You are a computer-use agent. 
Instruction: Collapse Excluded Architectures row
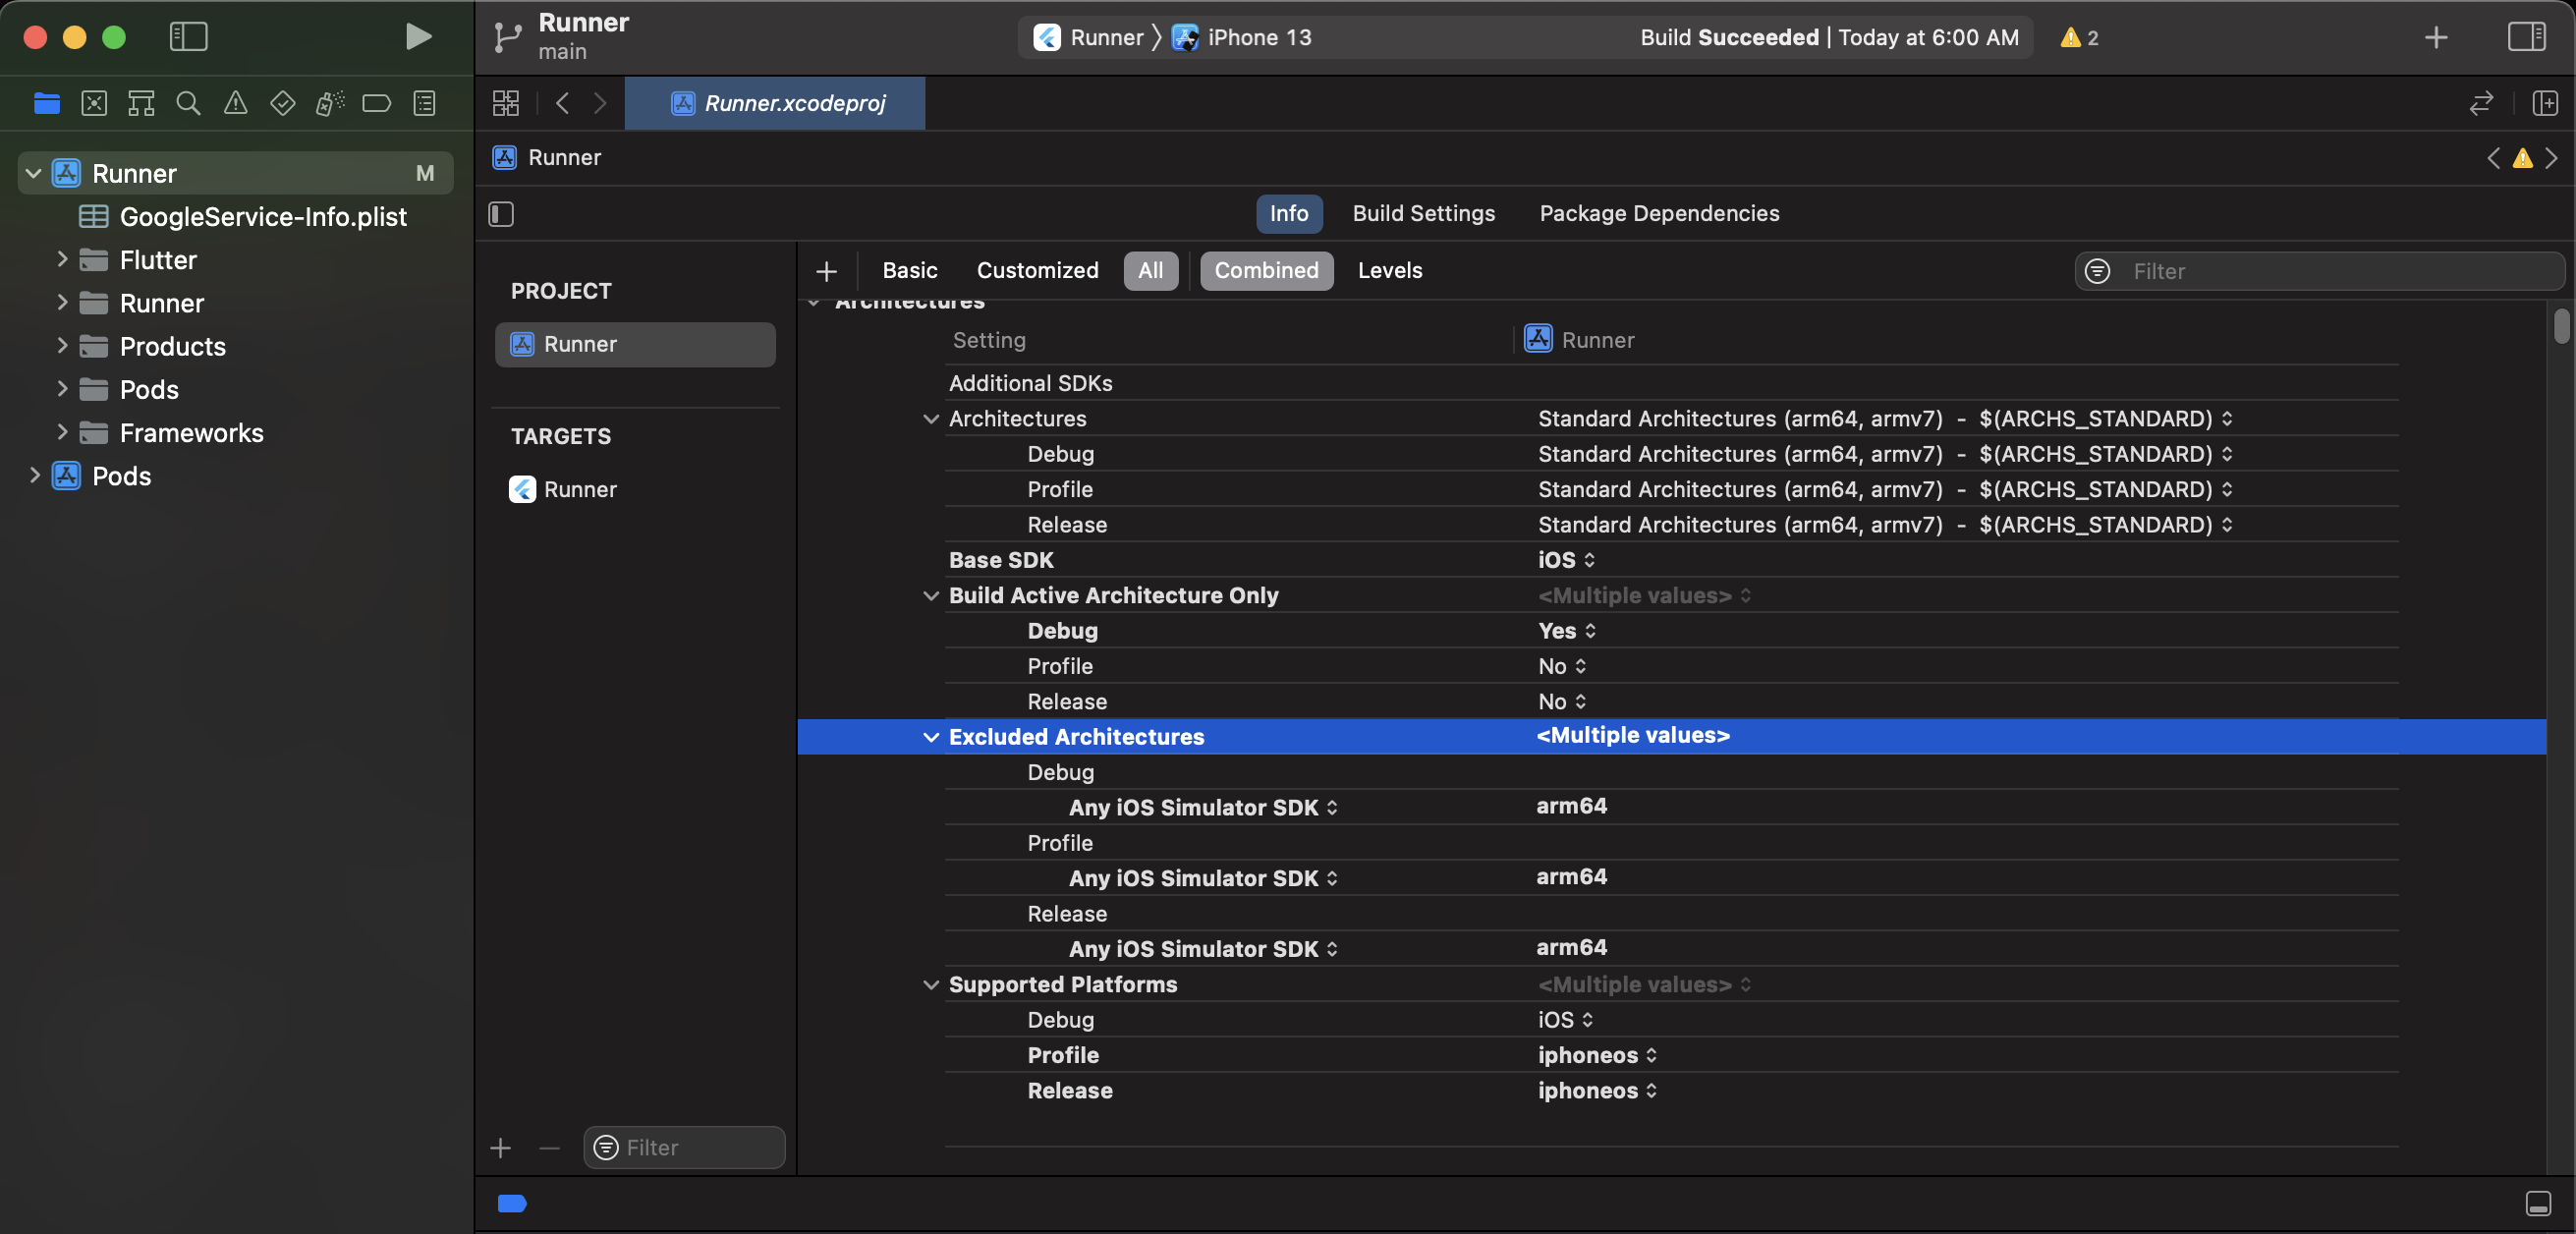coord(930,737)
